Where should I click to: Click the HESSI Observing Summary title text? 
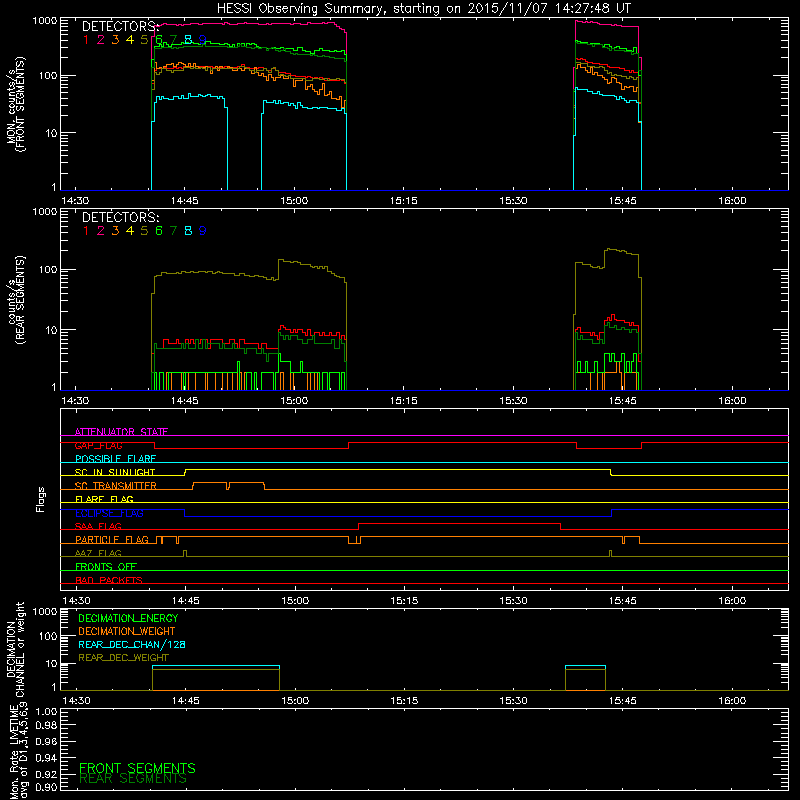[x=424, y=8]
